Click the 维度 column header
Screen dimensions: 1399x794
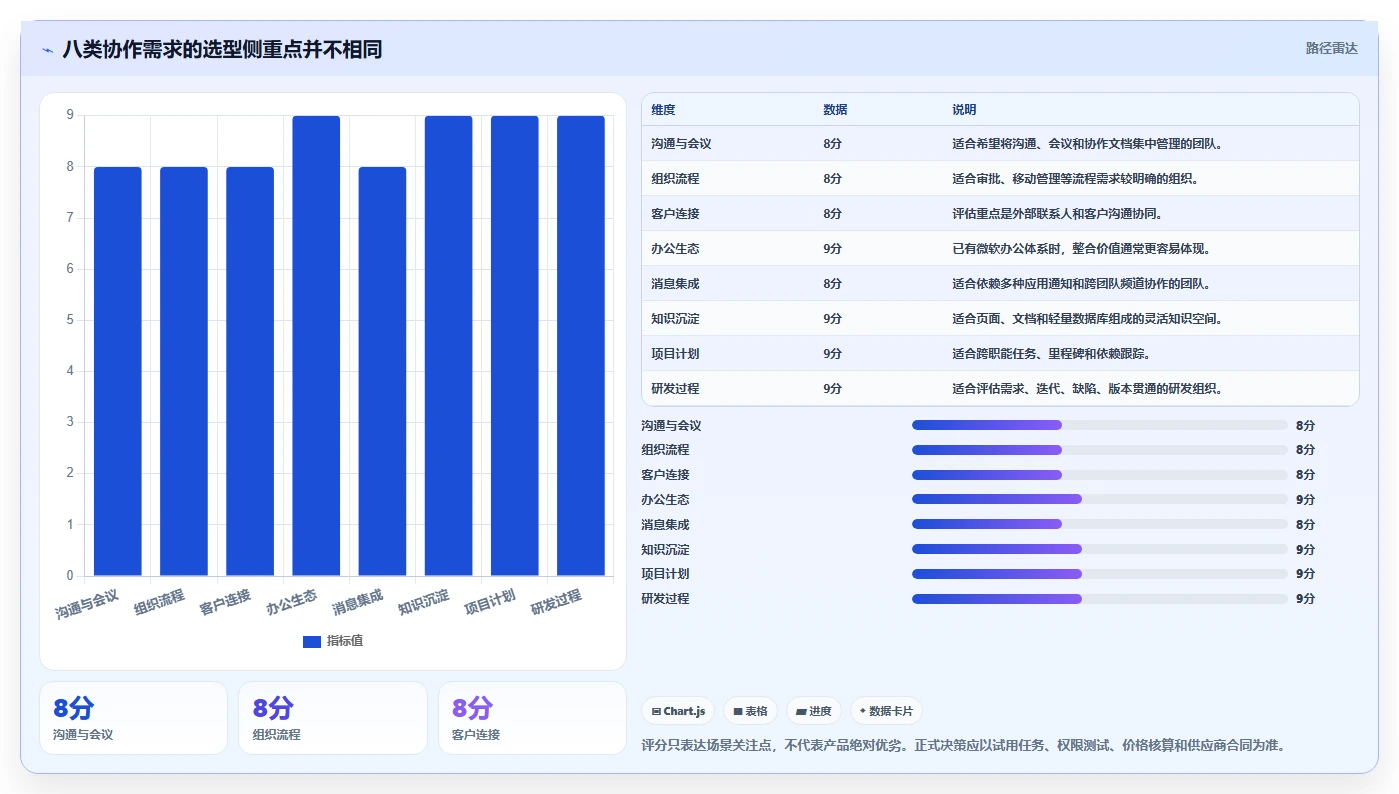coord(663,110)
